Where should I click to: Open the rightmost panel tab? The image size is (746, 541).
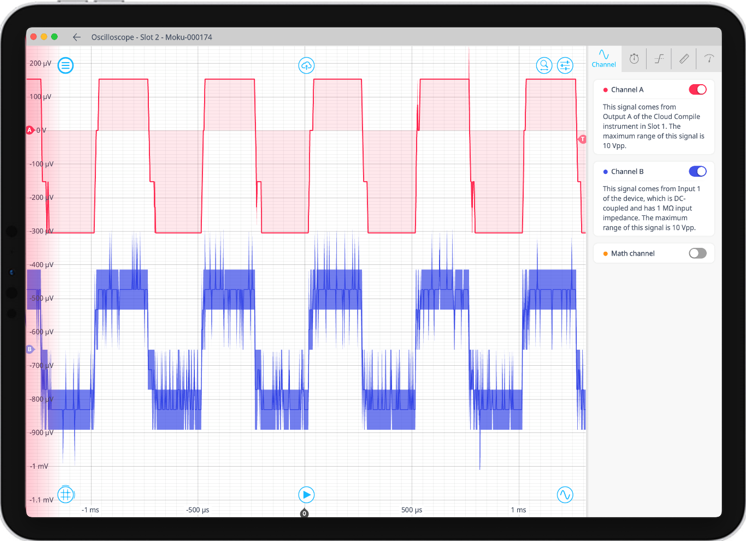point(709,59)
